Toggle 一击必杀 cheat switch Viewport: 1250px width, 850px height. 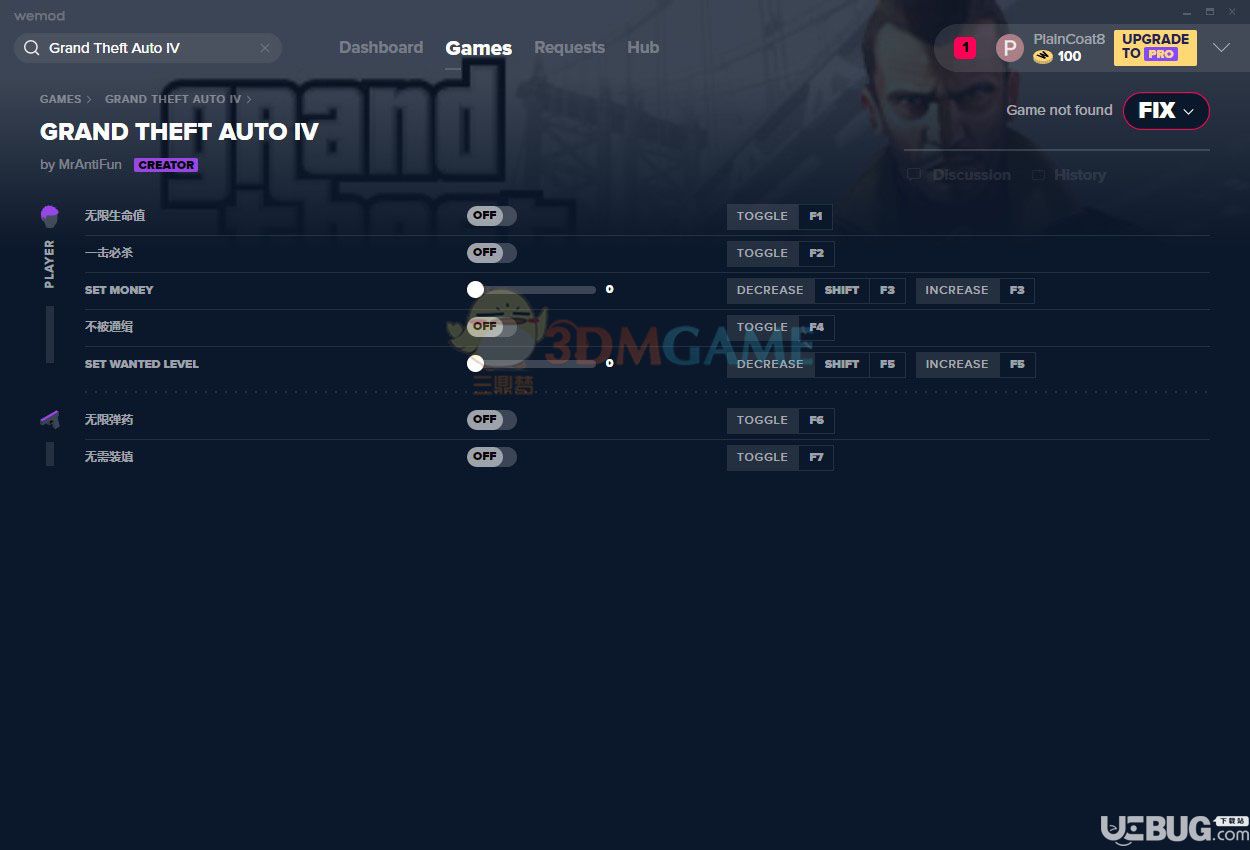tap(492, 253)
